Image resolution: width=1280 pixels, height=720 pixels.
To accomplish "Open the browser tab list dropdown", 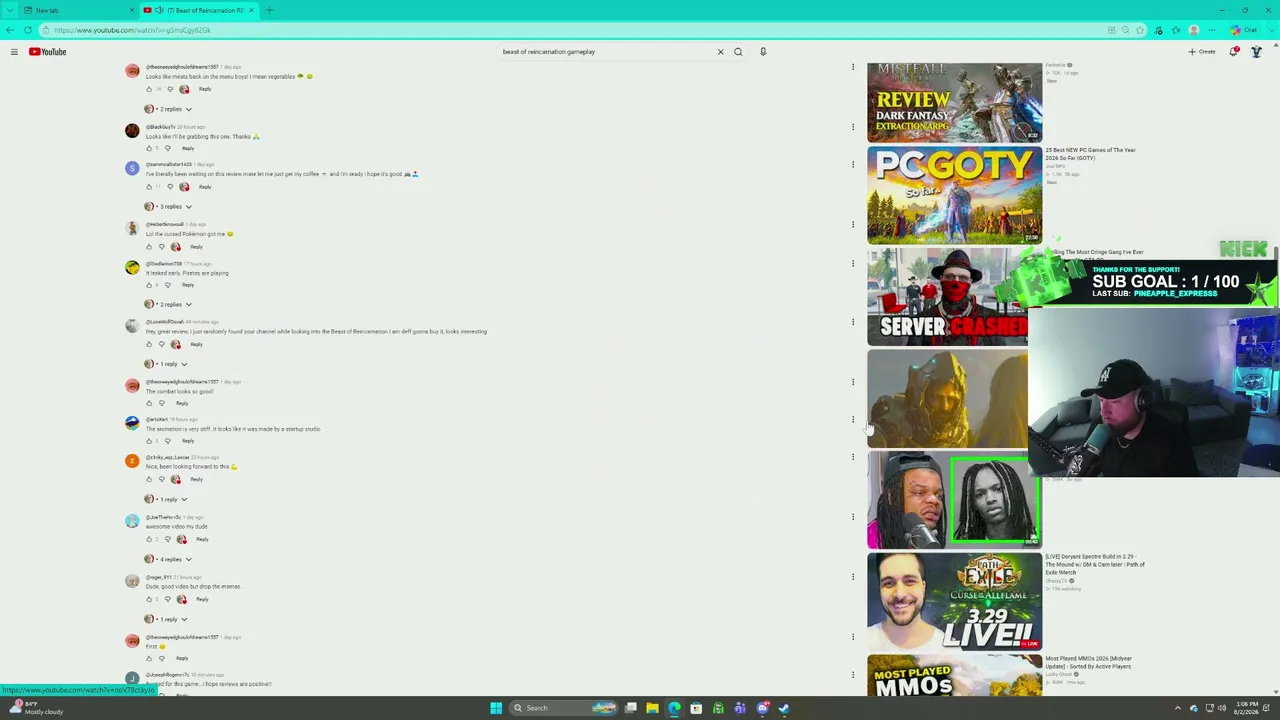I will pyautogui.click(x=10, y=10).
